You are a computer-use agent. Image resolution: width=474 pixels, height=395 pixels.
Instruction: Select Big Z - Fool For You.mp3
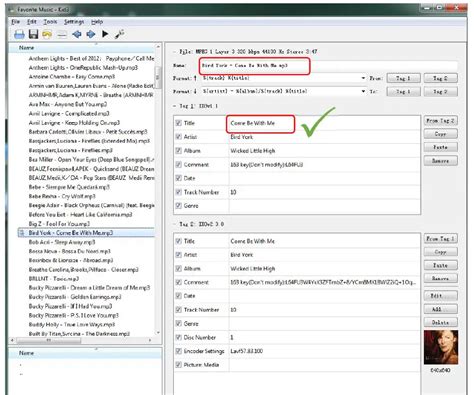[59, 224]
